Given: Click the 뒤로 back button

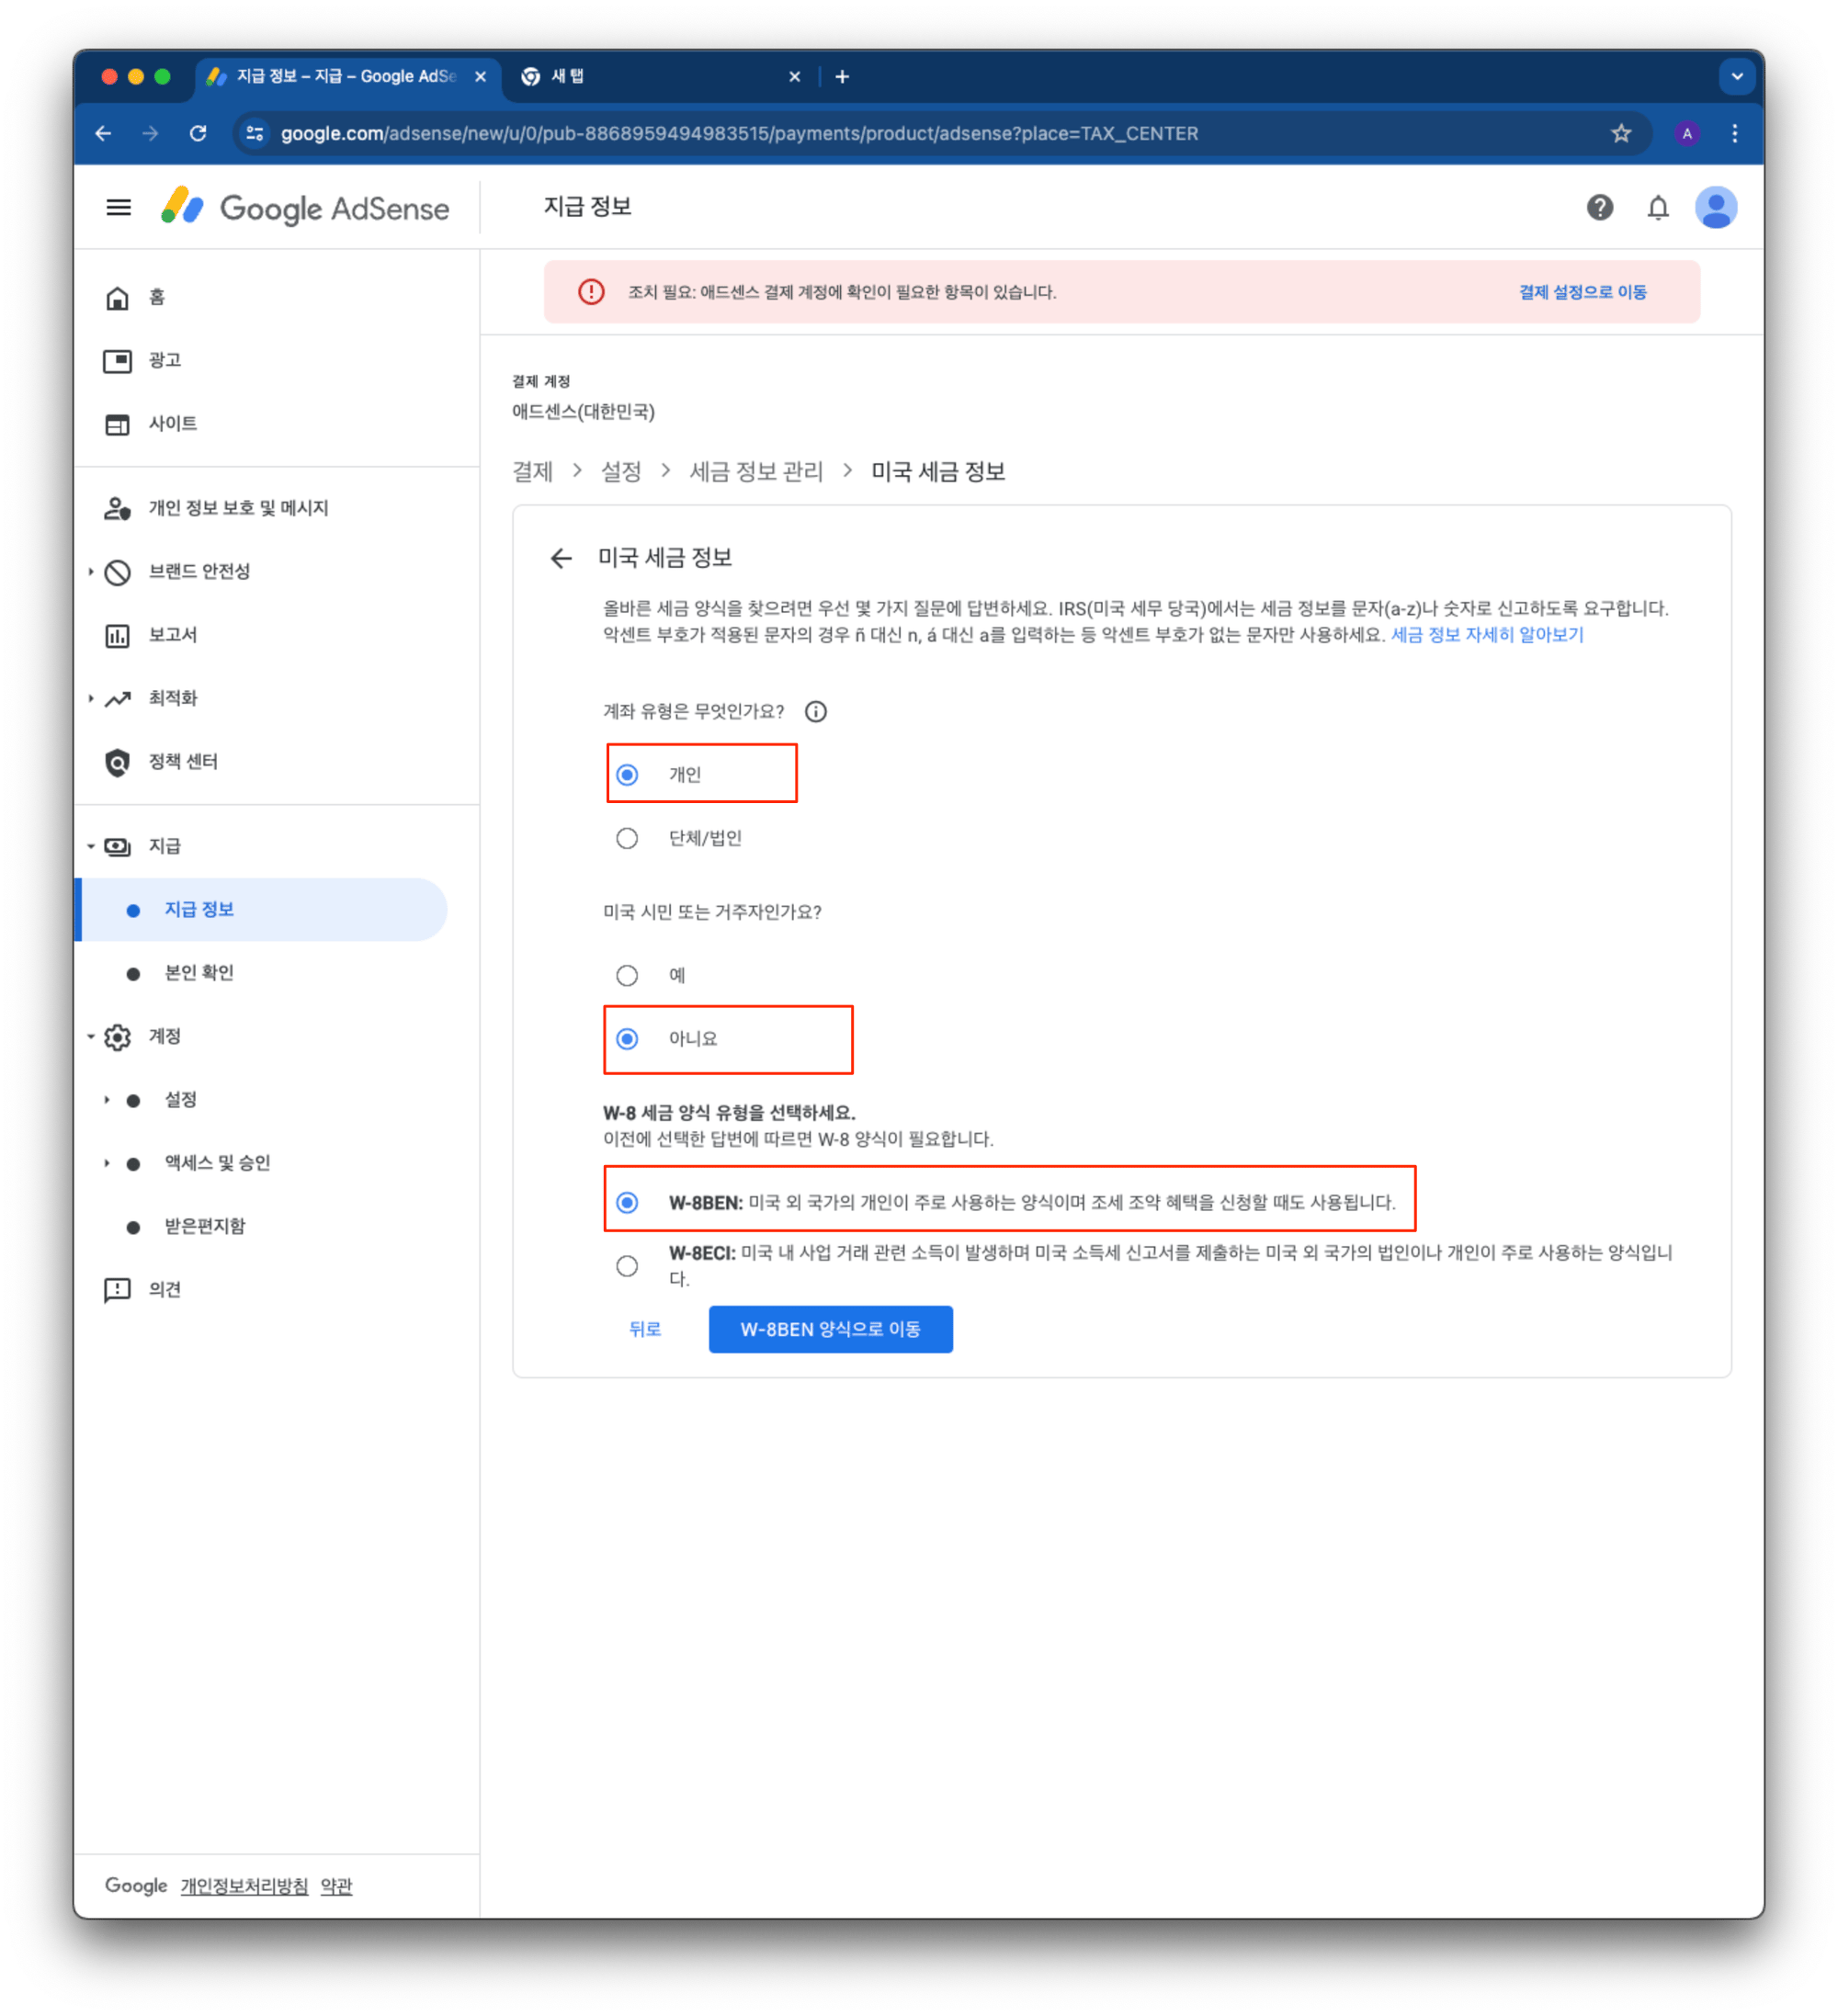Looking at the screenshot, I should pyautogui.click(x=645, y=1330).
